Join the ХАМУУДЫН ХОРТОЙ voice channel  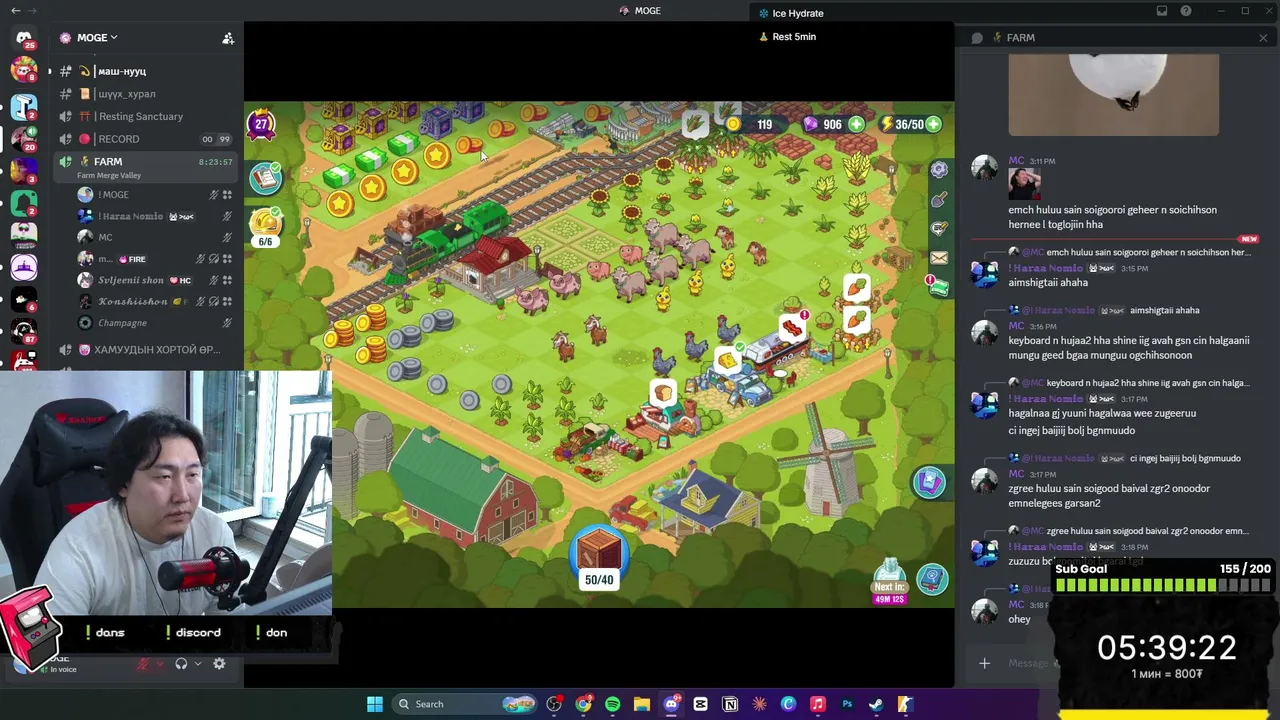coord(145,349)
